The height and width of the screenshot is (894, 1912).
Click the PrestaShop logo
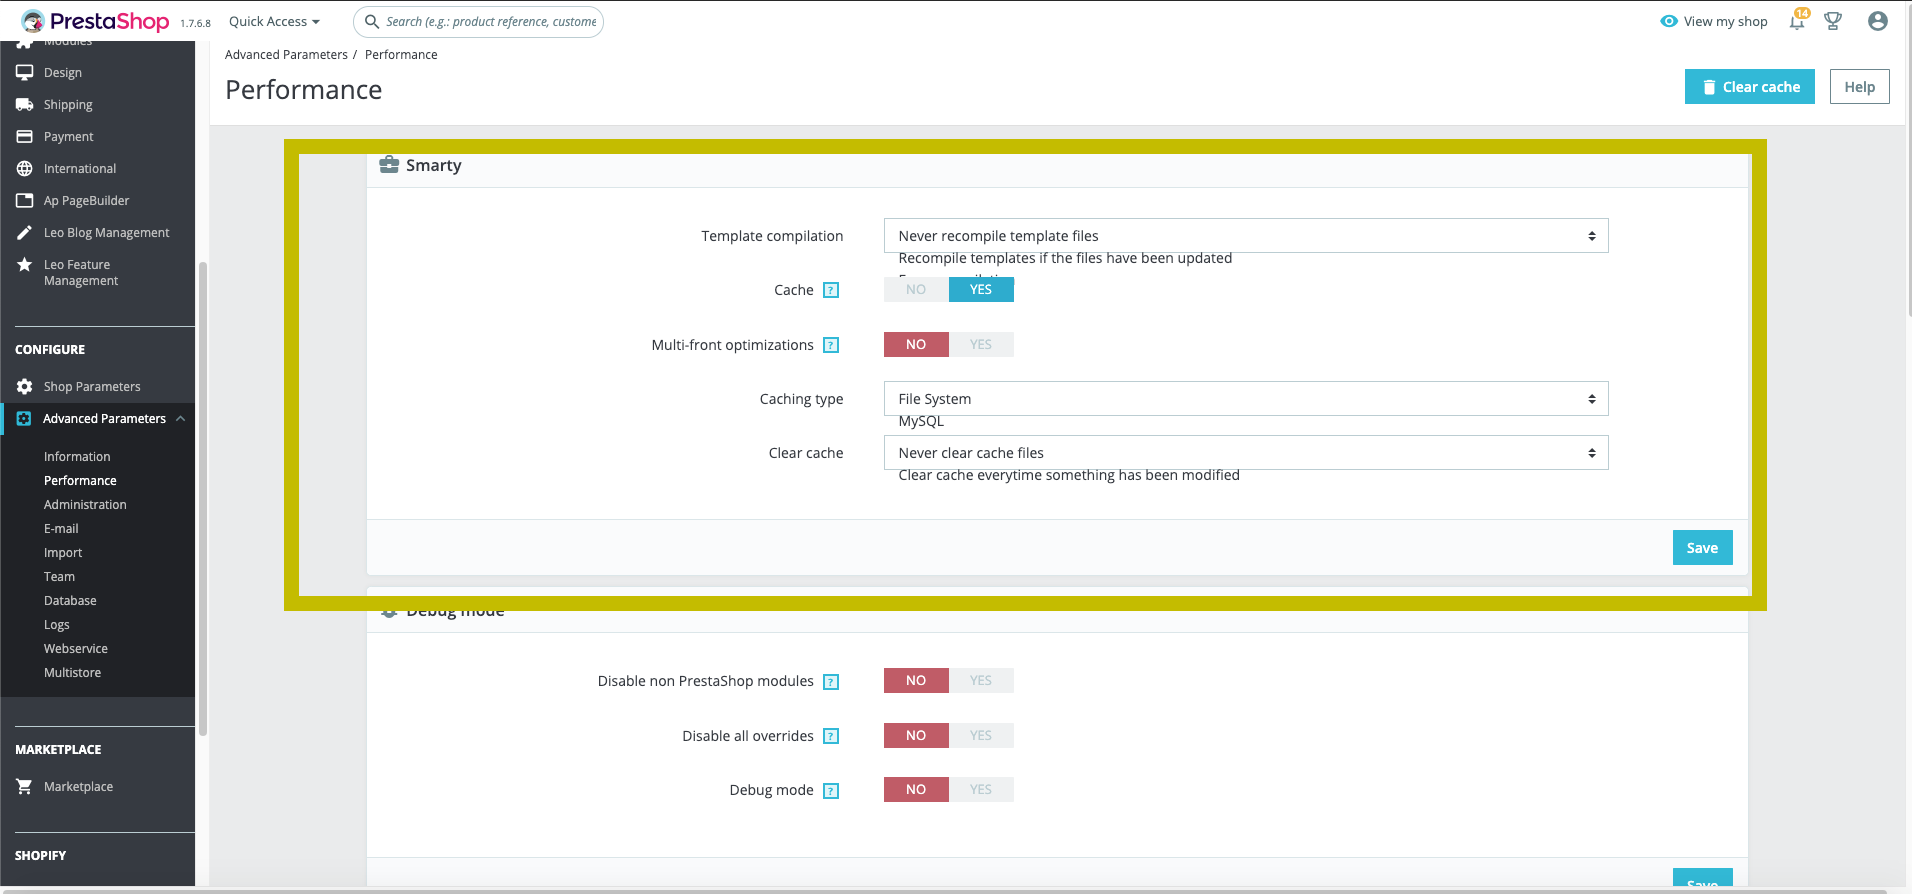(x=95, y=21)
